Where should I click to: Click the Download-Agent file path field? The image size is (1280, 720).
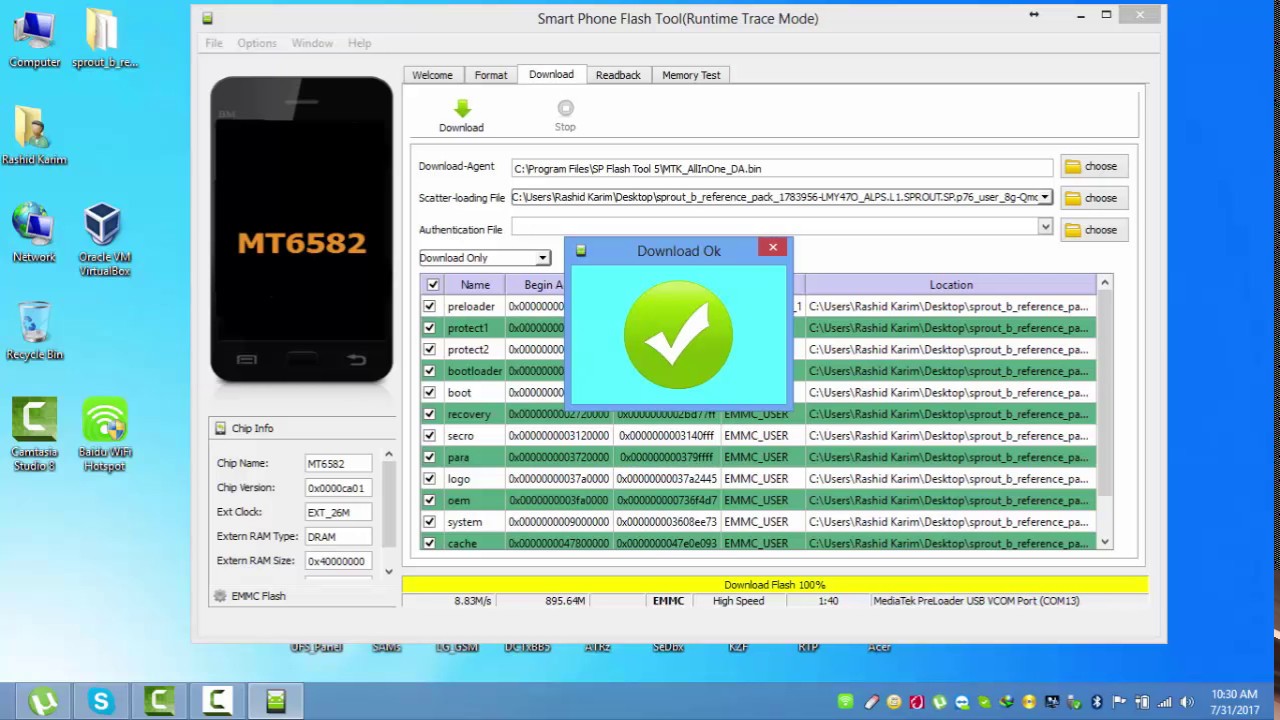[x=782, y=169]
